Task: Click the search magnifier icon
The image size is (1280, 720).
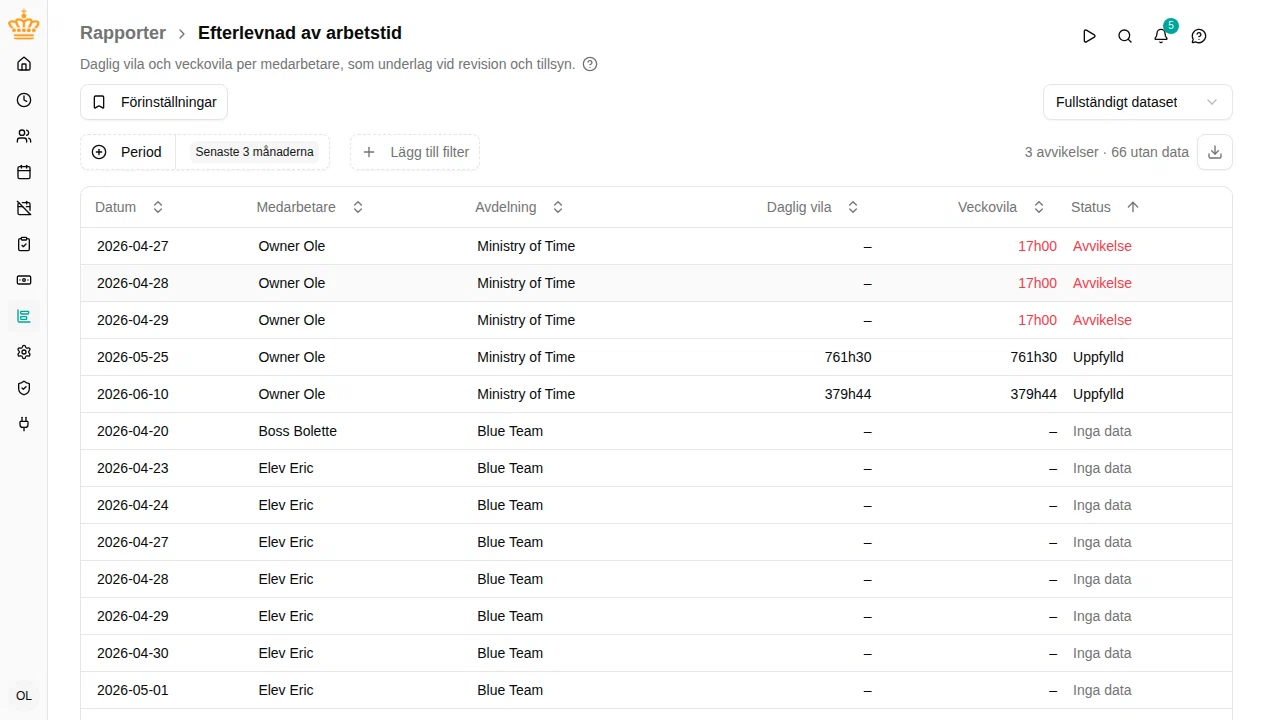Action: (1125, 36)
